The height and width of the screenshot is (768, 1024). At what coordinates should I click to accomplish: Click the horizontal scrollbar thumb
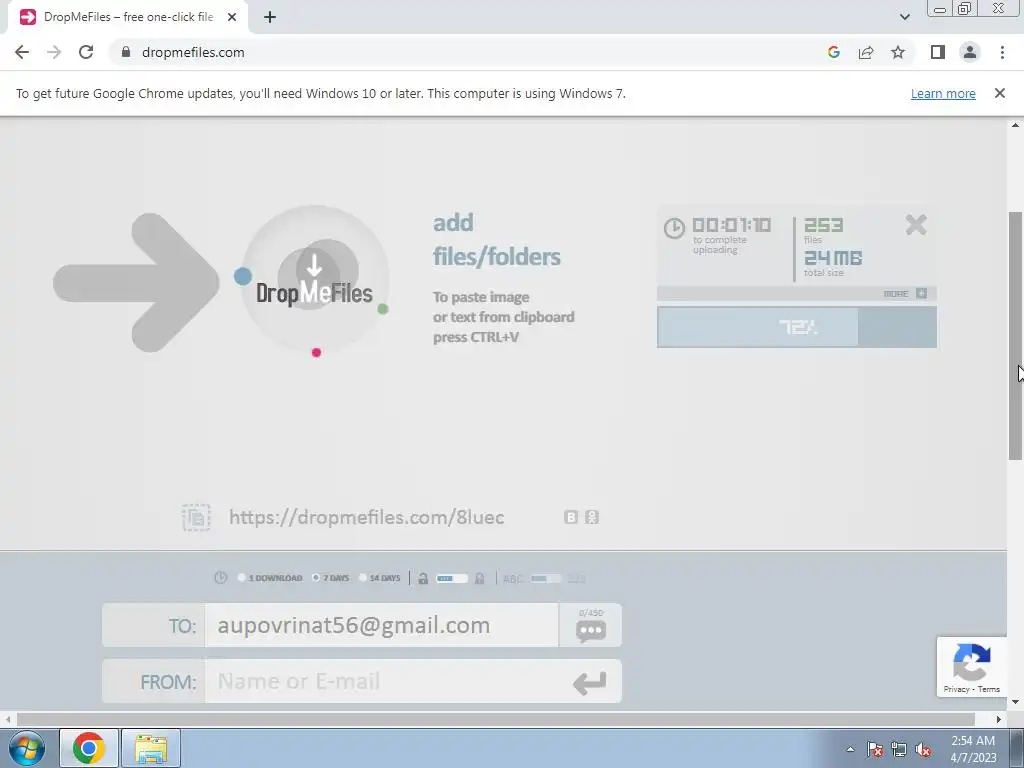click(495, 719)
